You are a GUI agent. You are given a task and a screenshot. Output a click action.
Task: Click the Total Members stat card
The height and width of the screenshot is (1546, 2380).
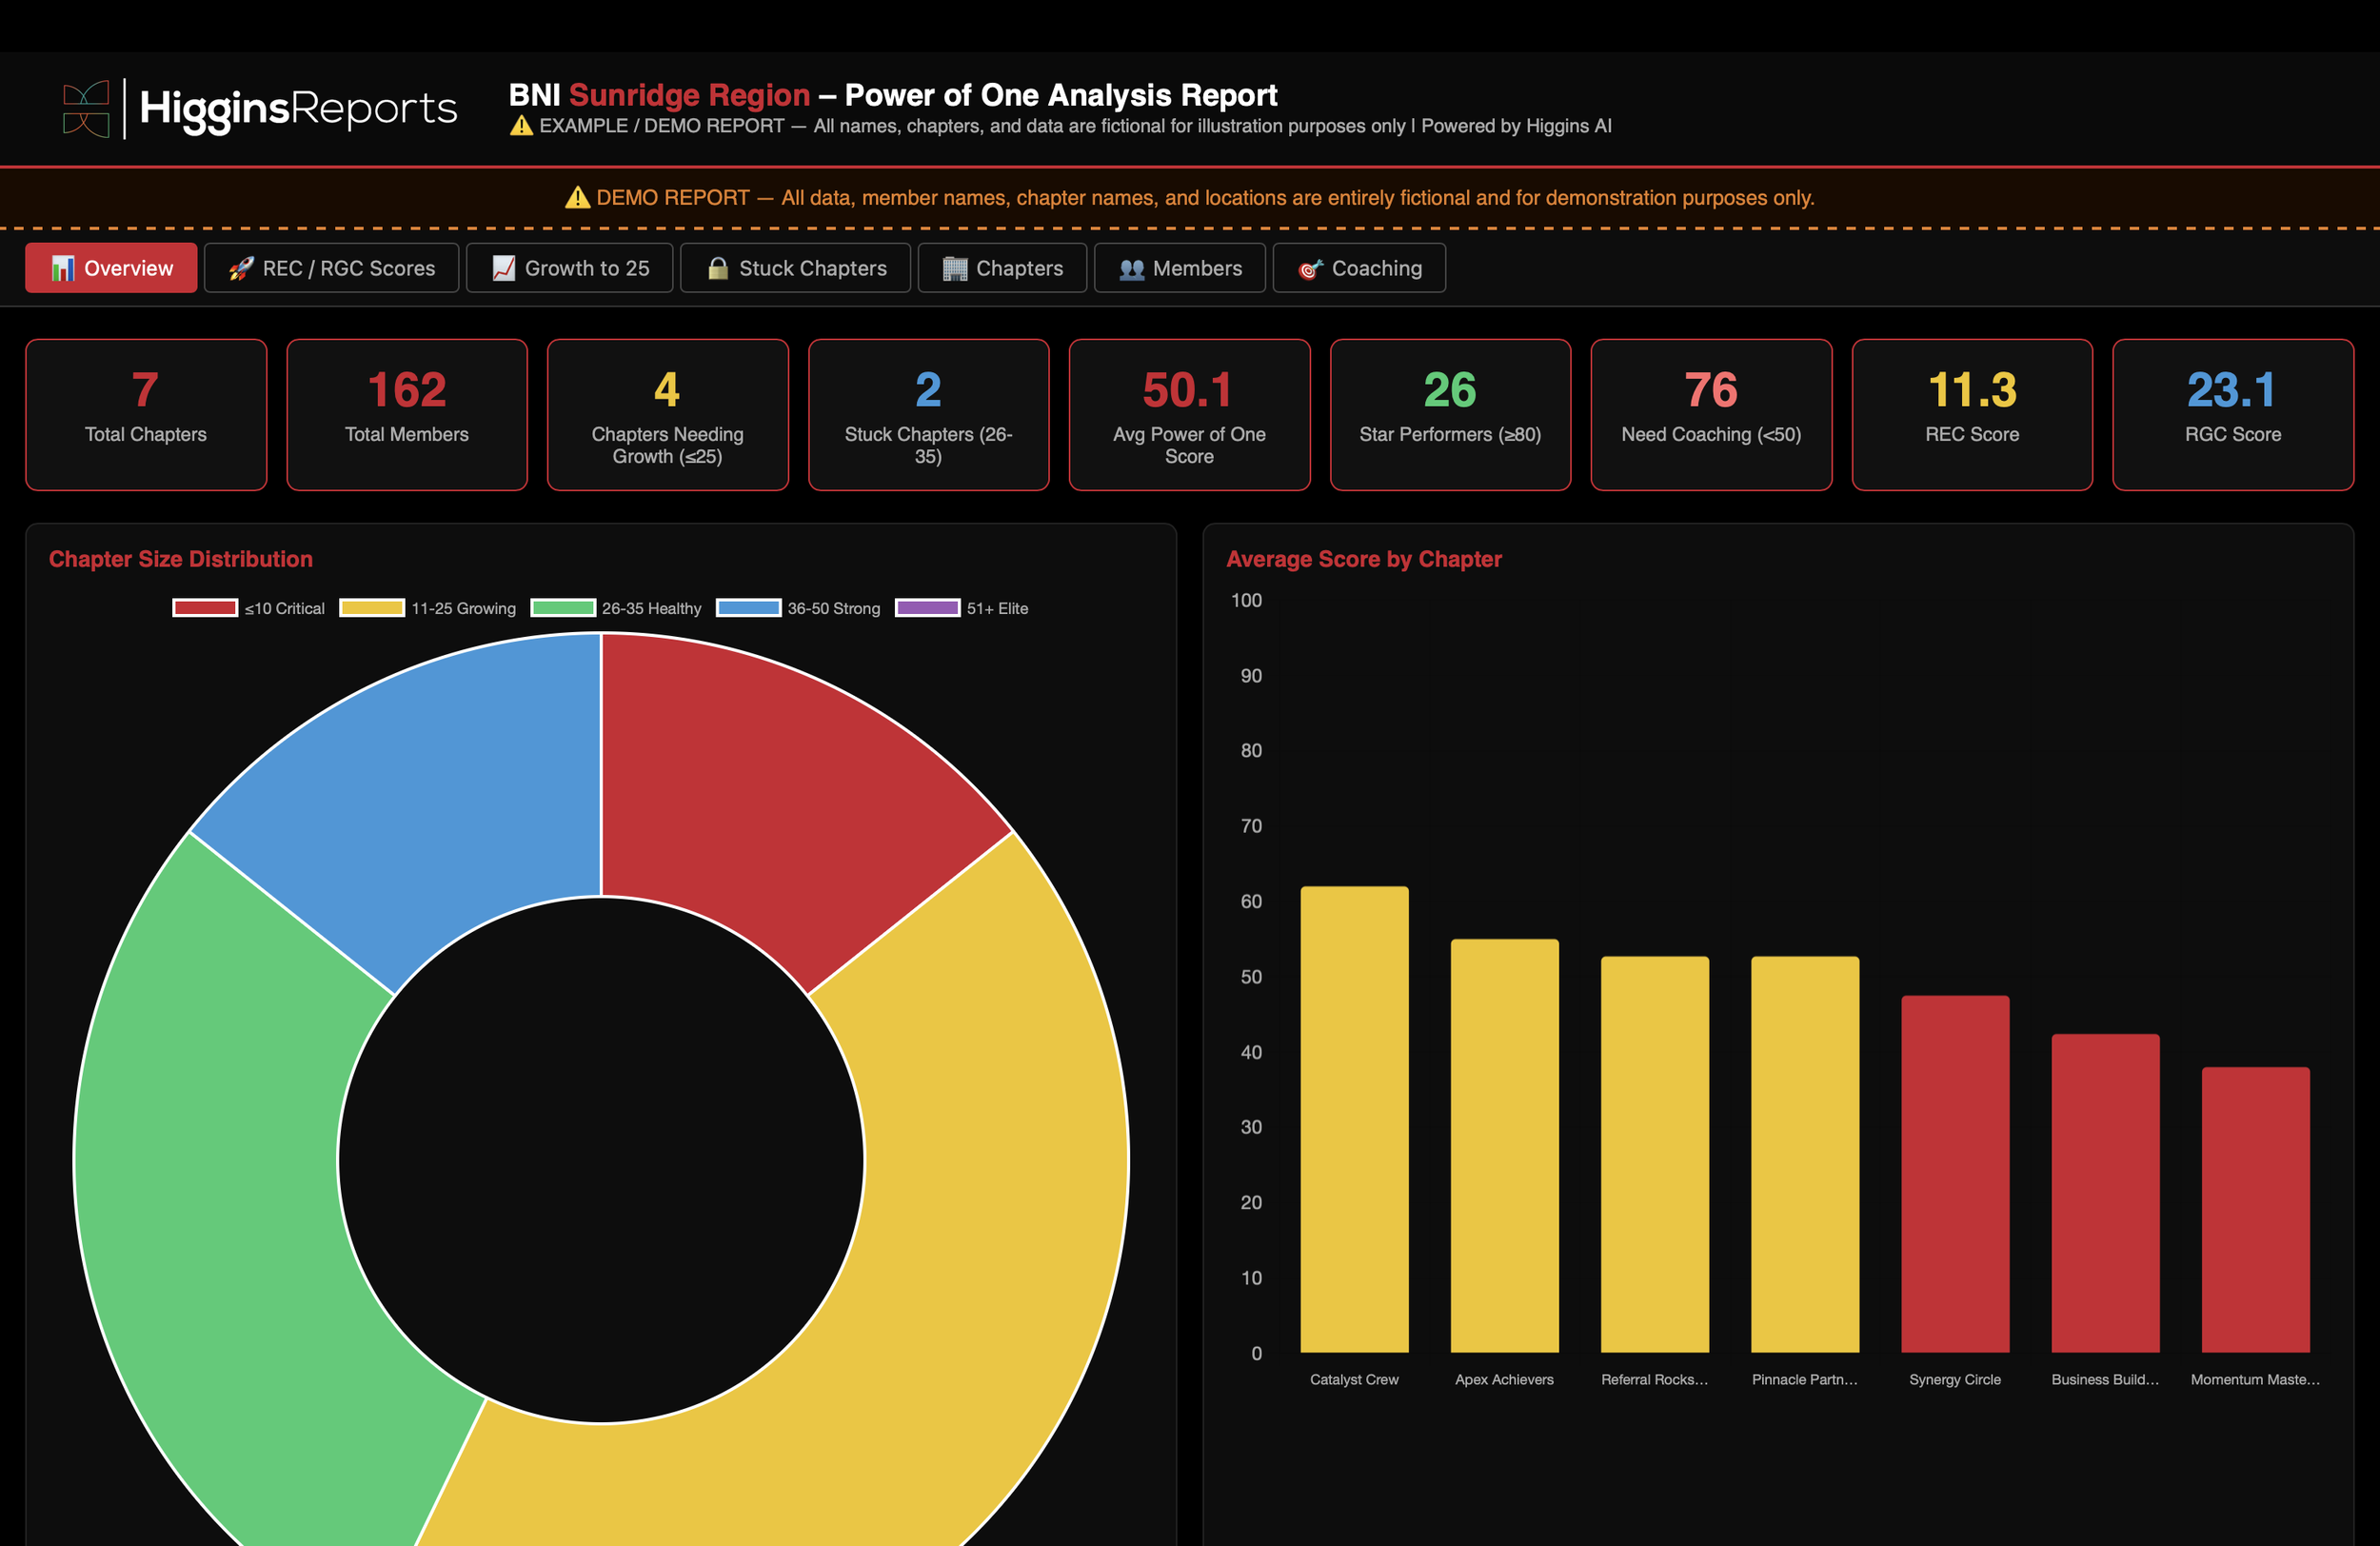(406, 414)
